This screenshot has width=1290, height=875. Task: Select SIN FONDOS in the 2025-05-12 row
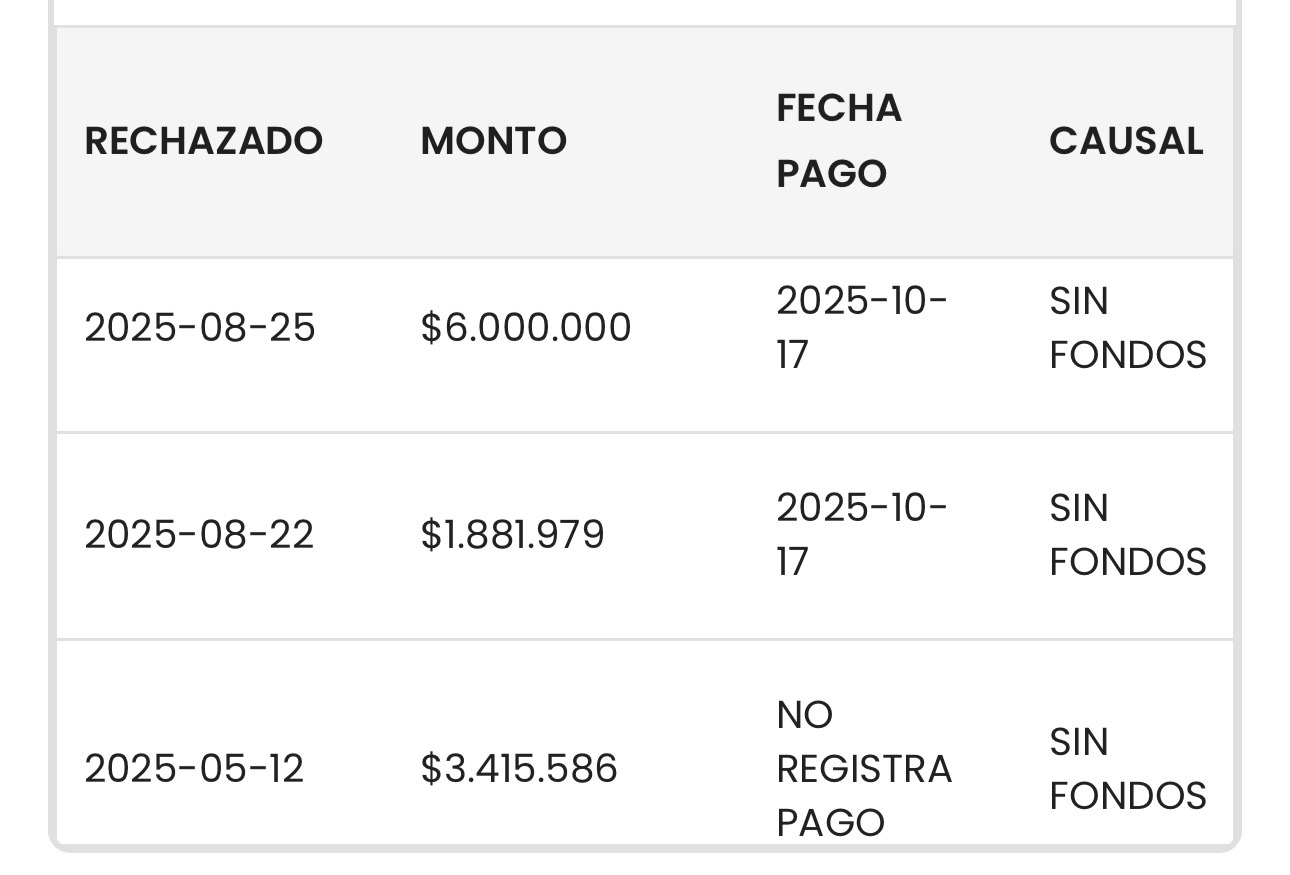1128,769
